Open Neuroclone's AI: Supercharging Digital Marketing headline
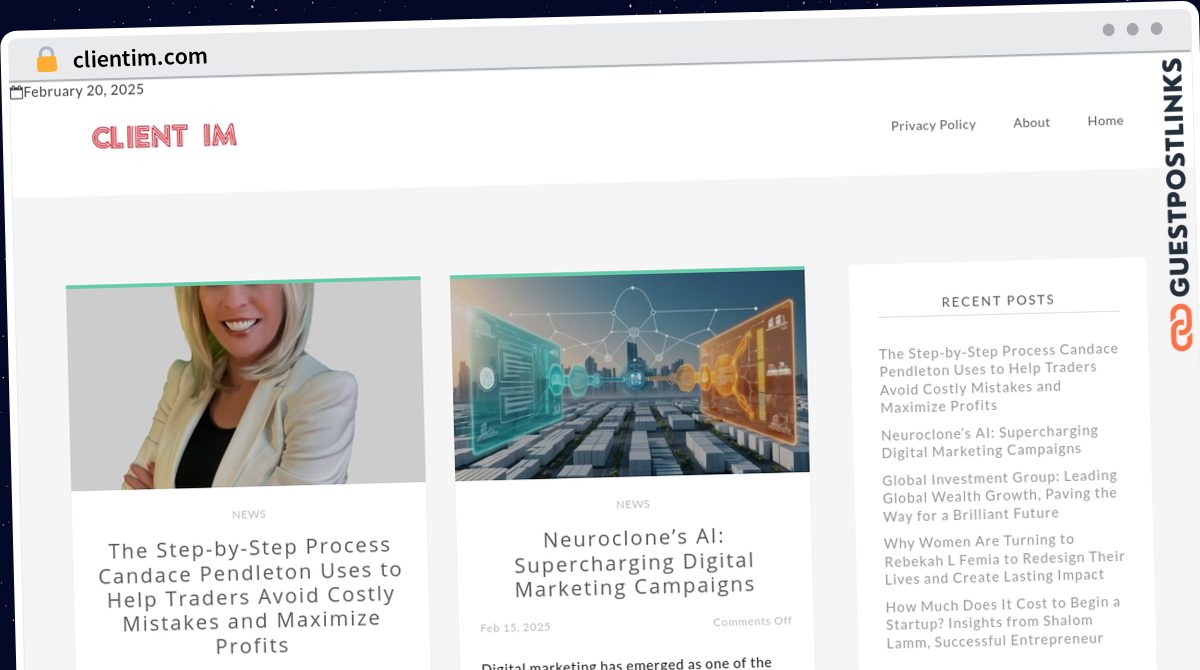 click(x=634, y=562)
